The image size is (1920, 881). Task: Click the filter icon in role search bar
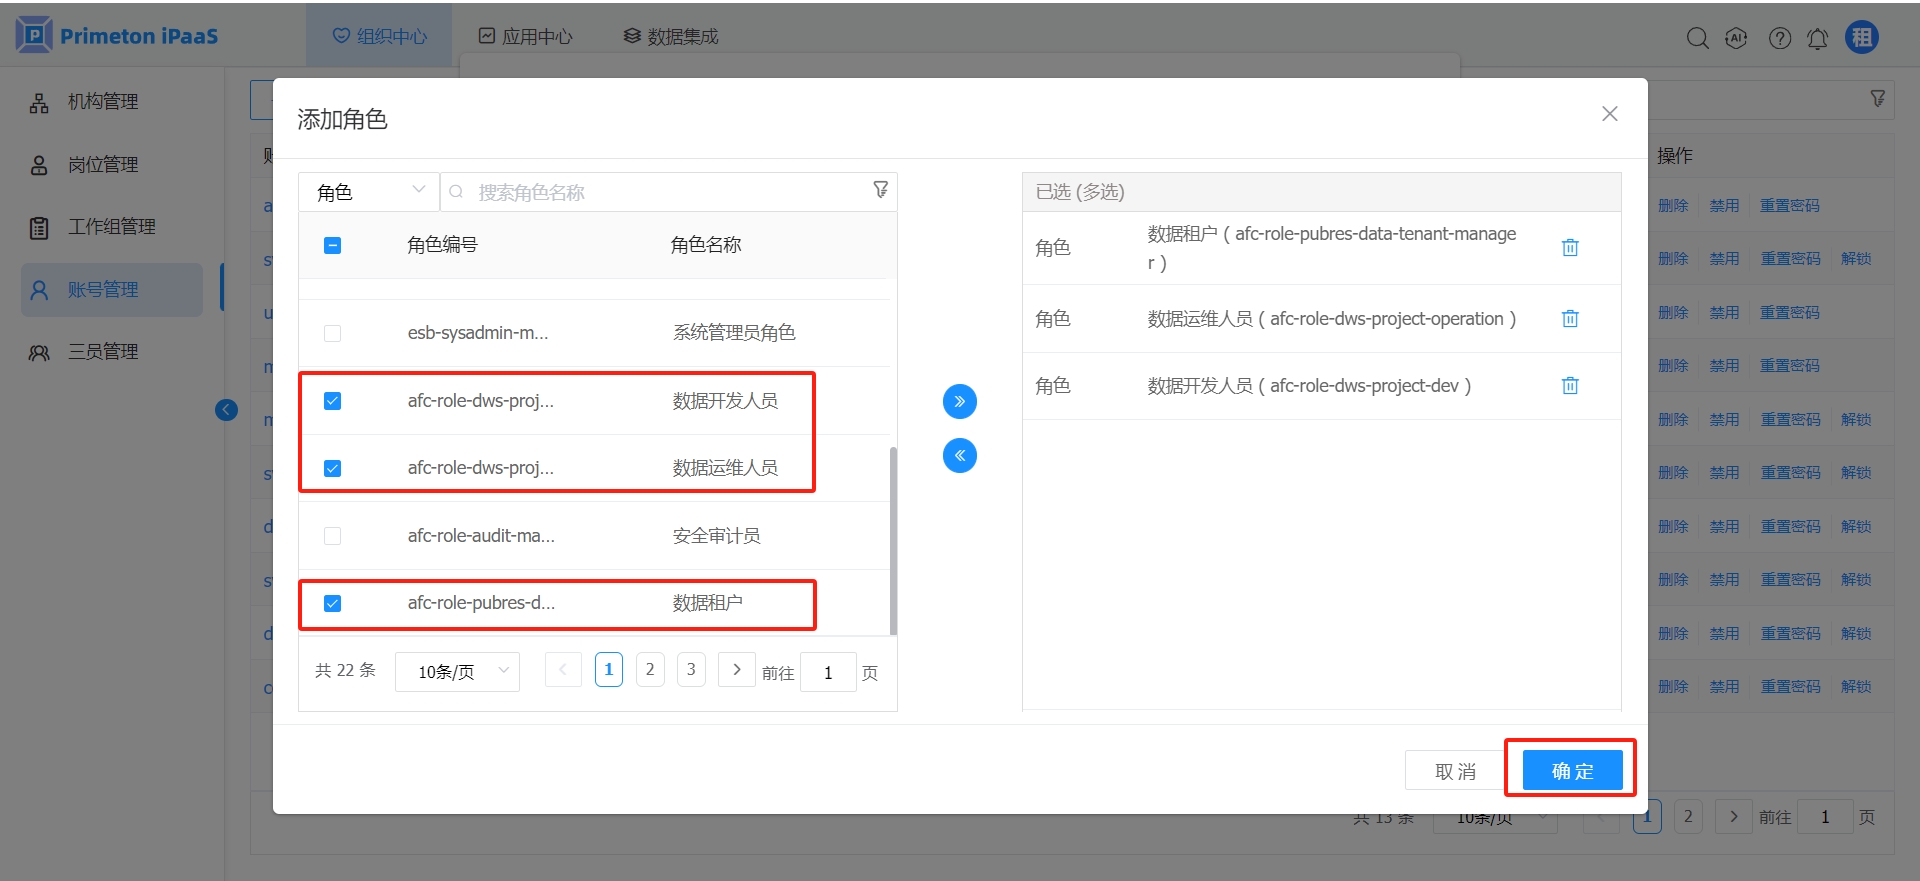(x=880, y=190)
